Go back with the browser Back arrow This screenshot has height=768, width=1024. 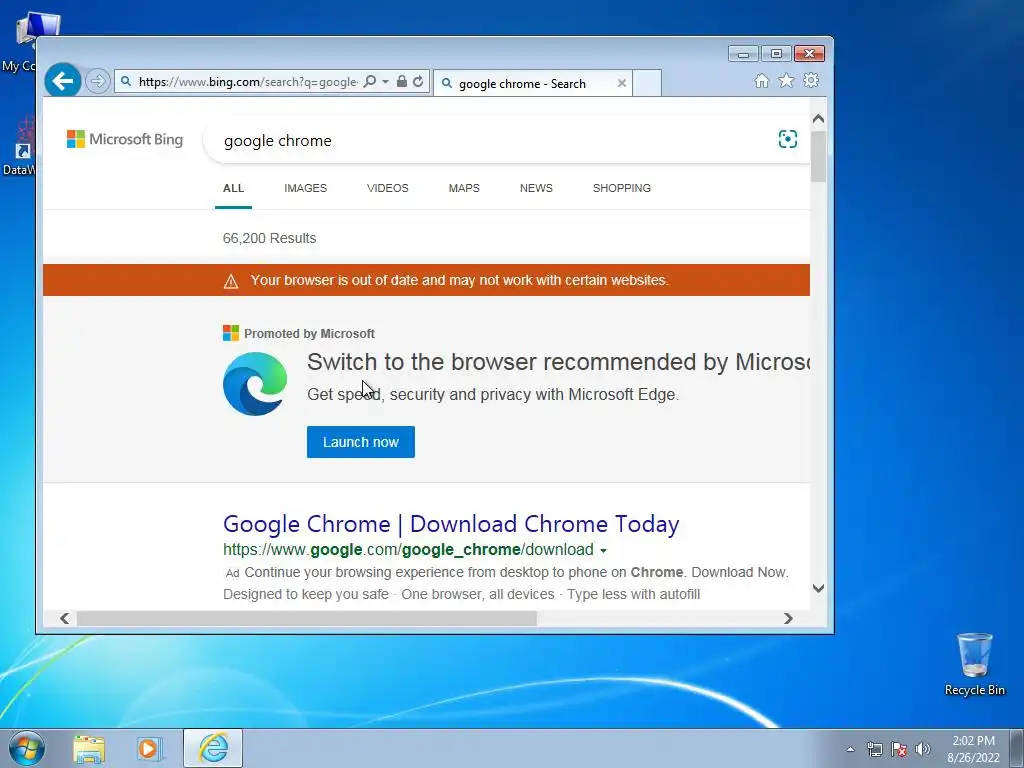(x=63, y=81)
